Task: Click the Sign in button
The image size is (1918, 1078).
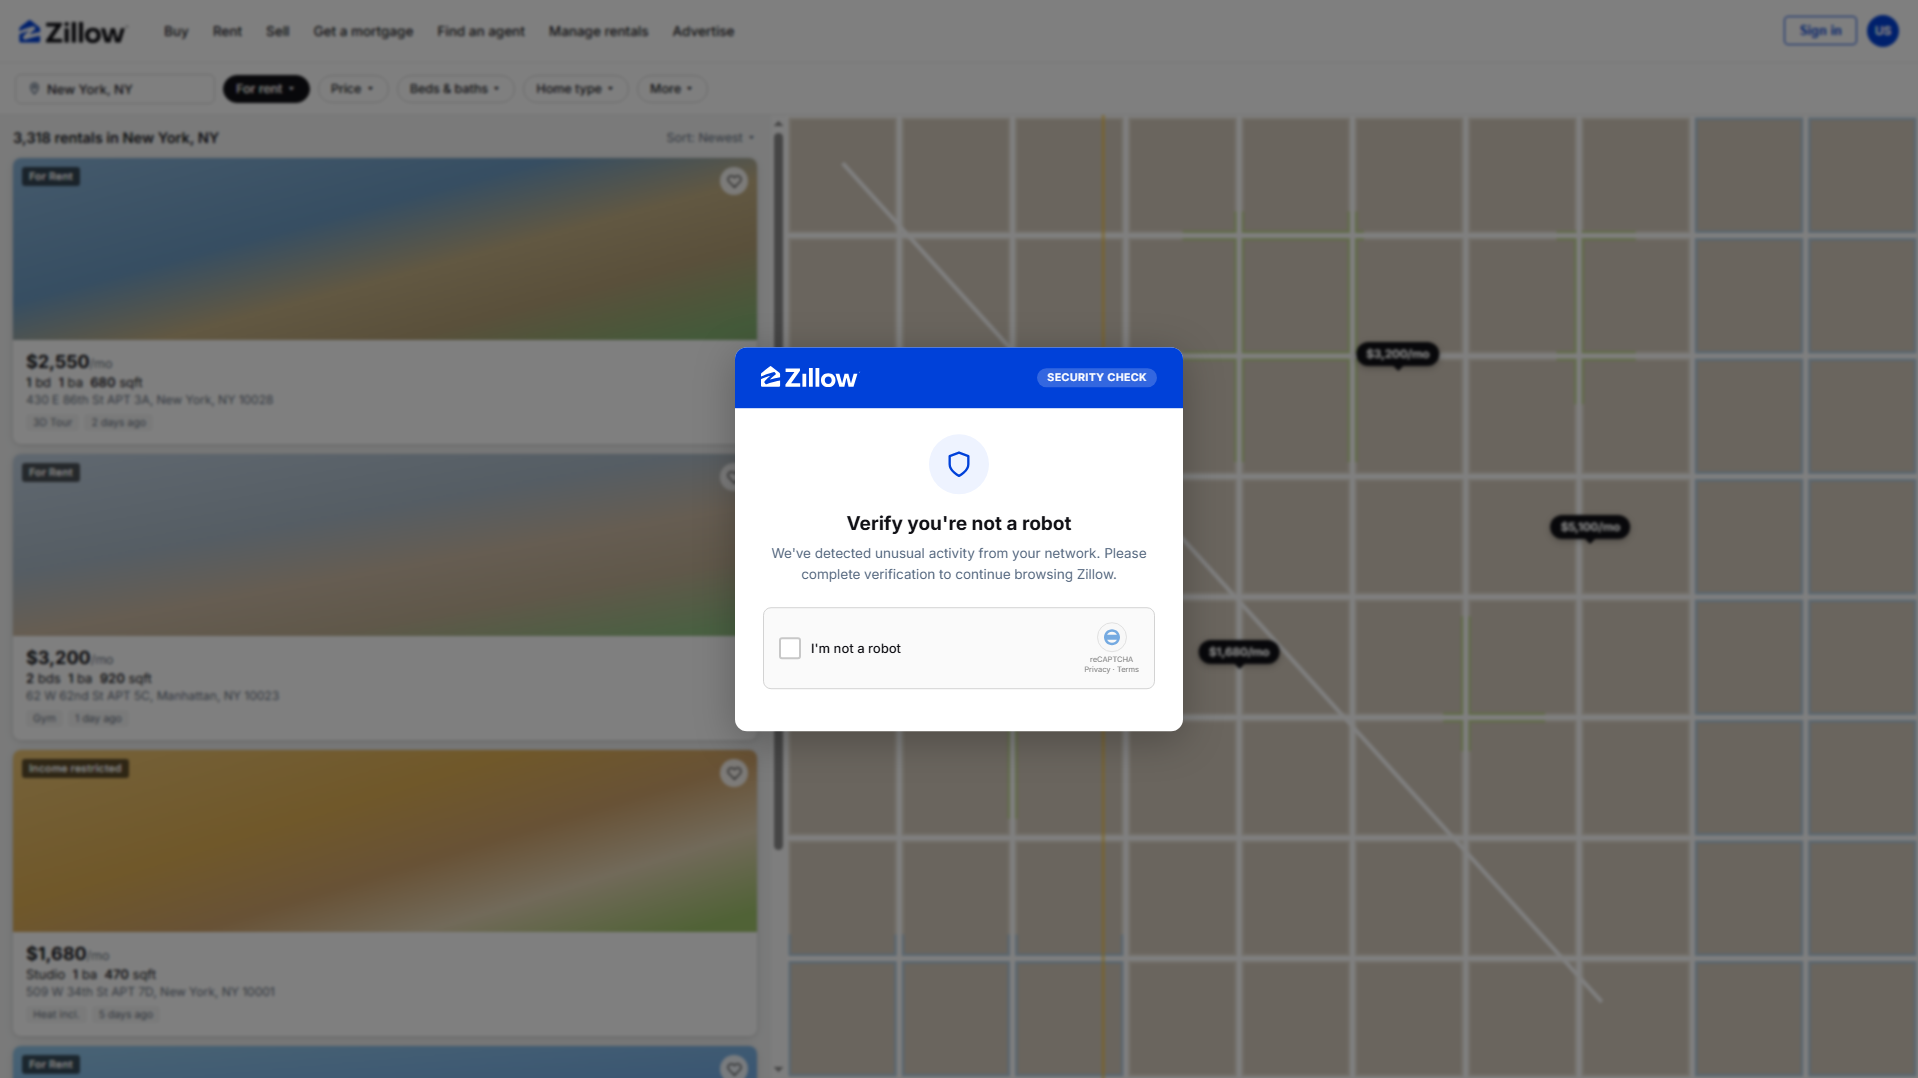Action: 1820,31
